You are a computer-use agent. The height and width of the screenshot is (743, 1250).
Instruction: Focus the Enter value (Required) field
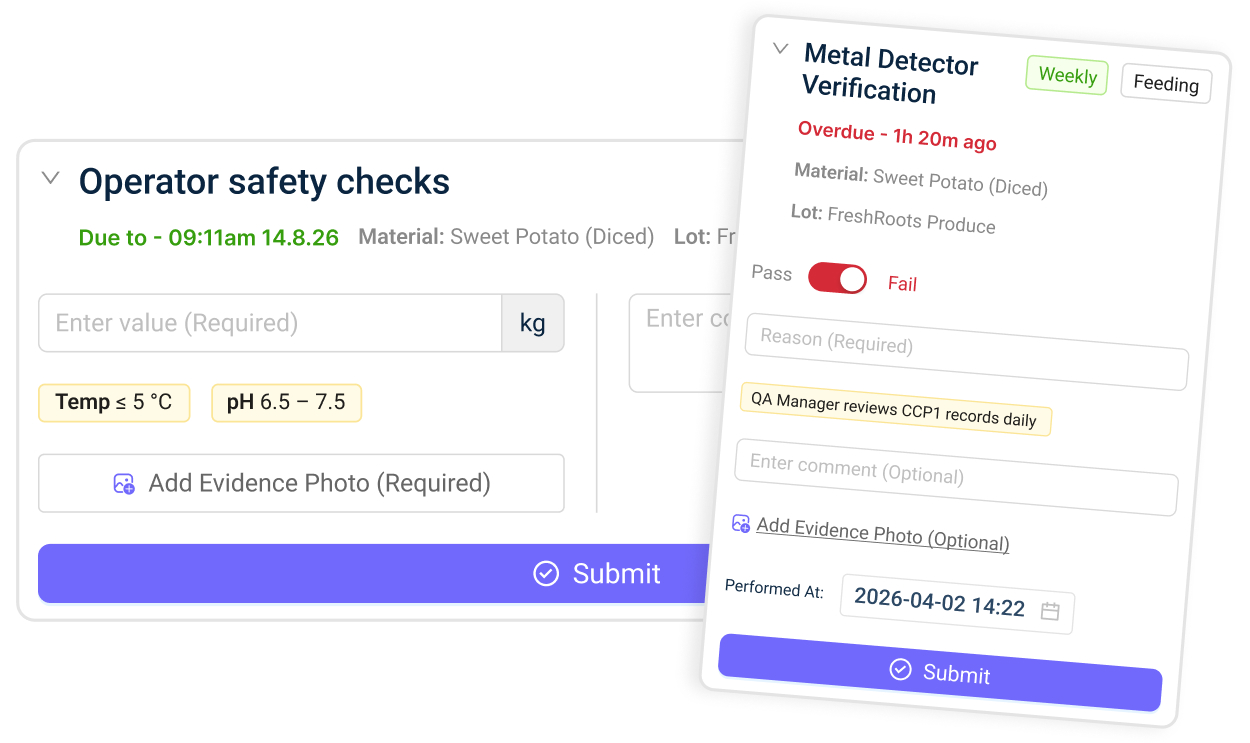point(270,323)
